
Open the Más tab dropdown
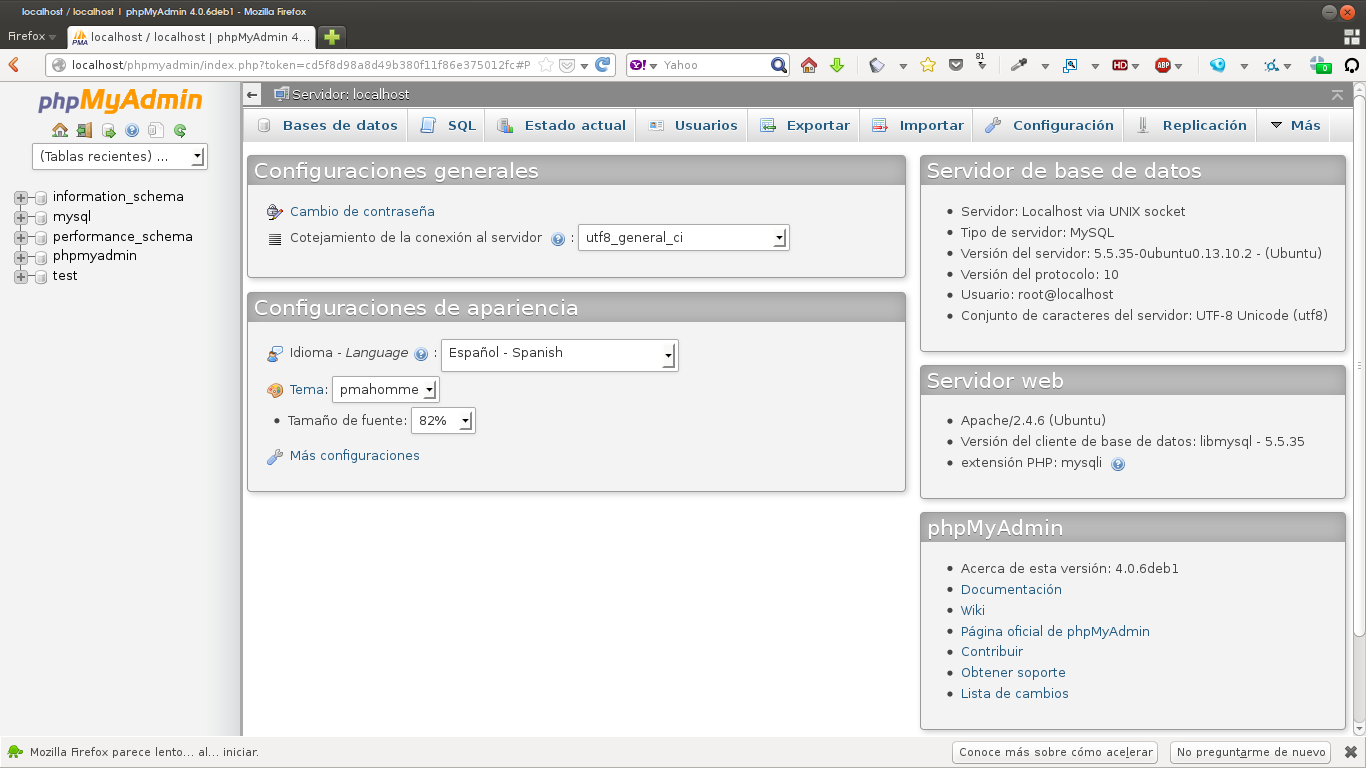(x=1295, y=125)
